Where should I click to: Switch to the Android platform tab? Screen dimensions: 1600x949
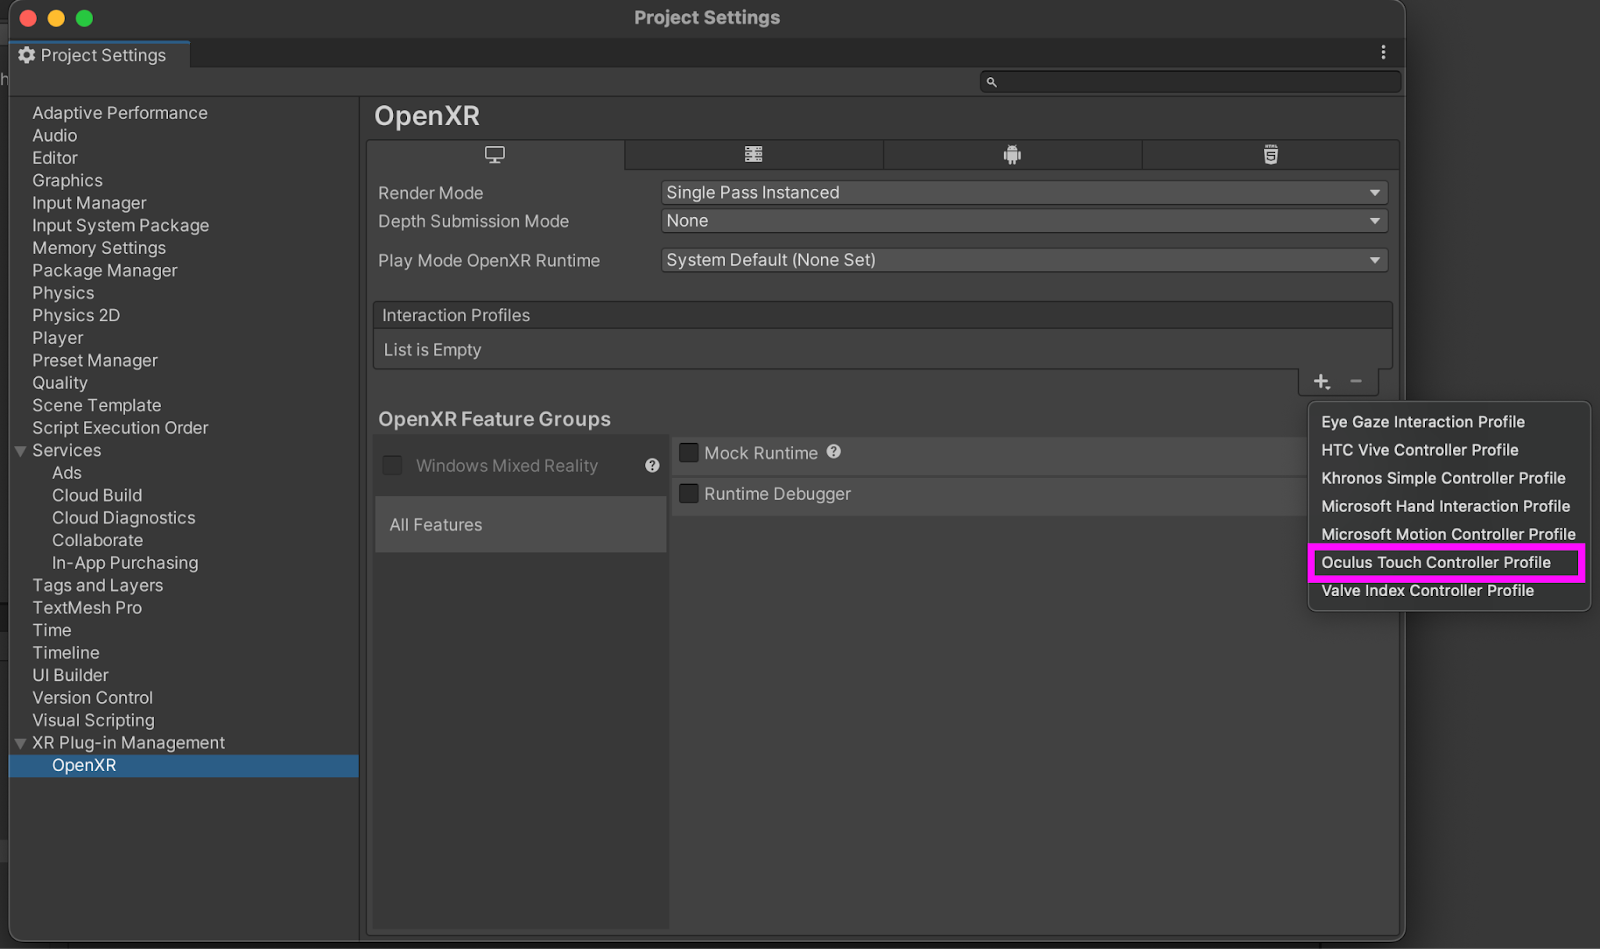(1012, 155)
